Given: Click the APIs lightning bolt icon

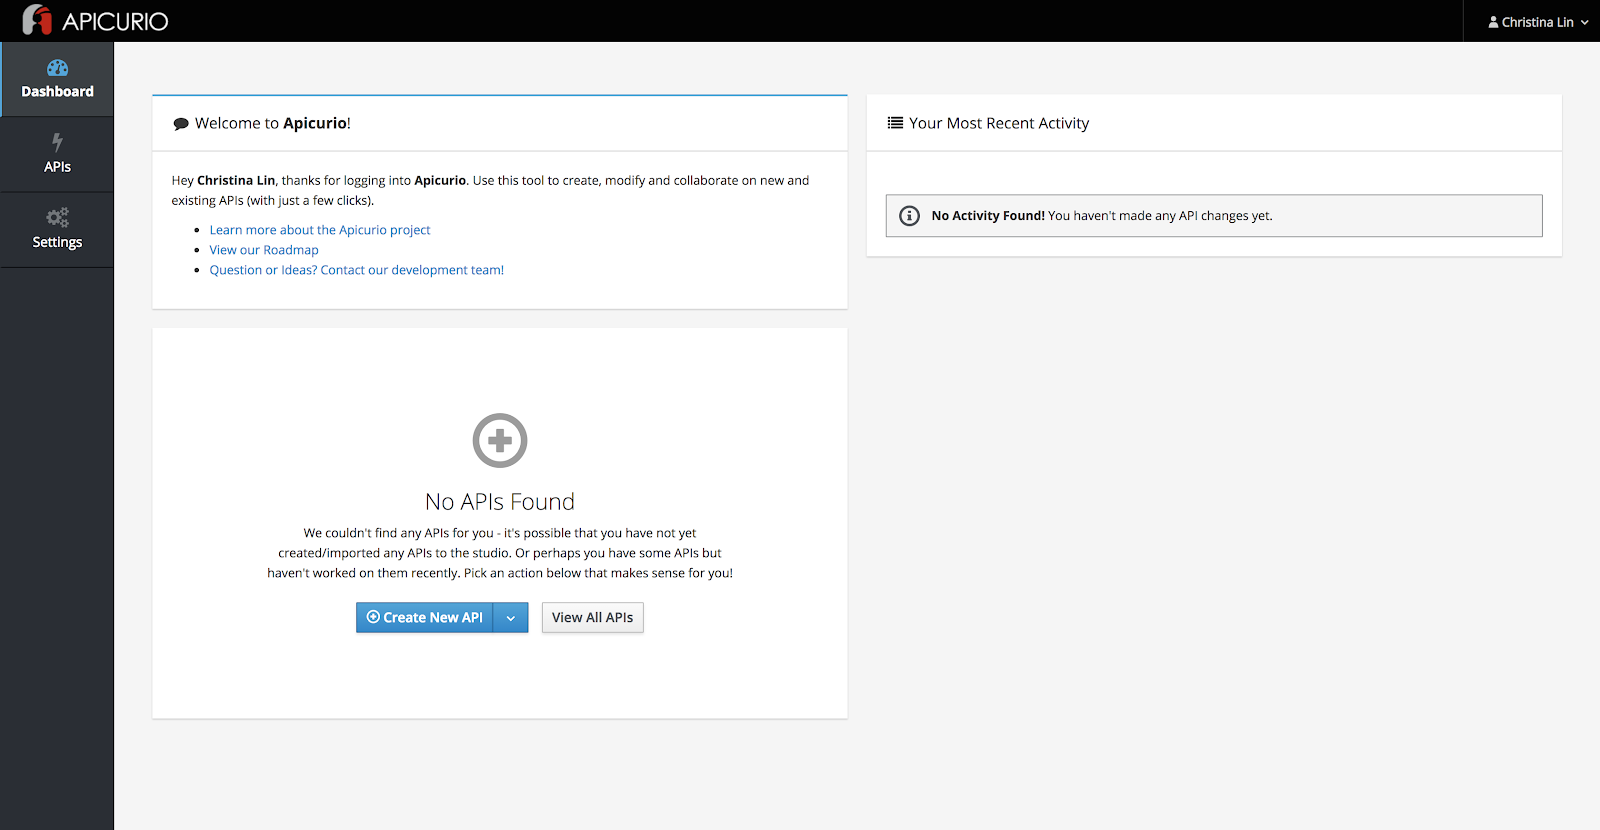Looking at the screenshot, I should [57, 142].
